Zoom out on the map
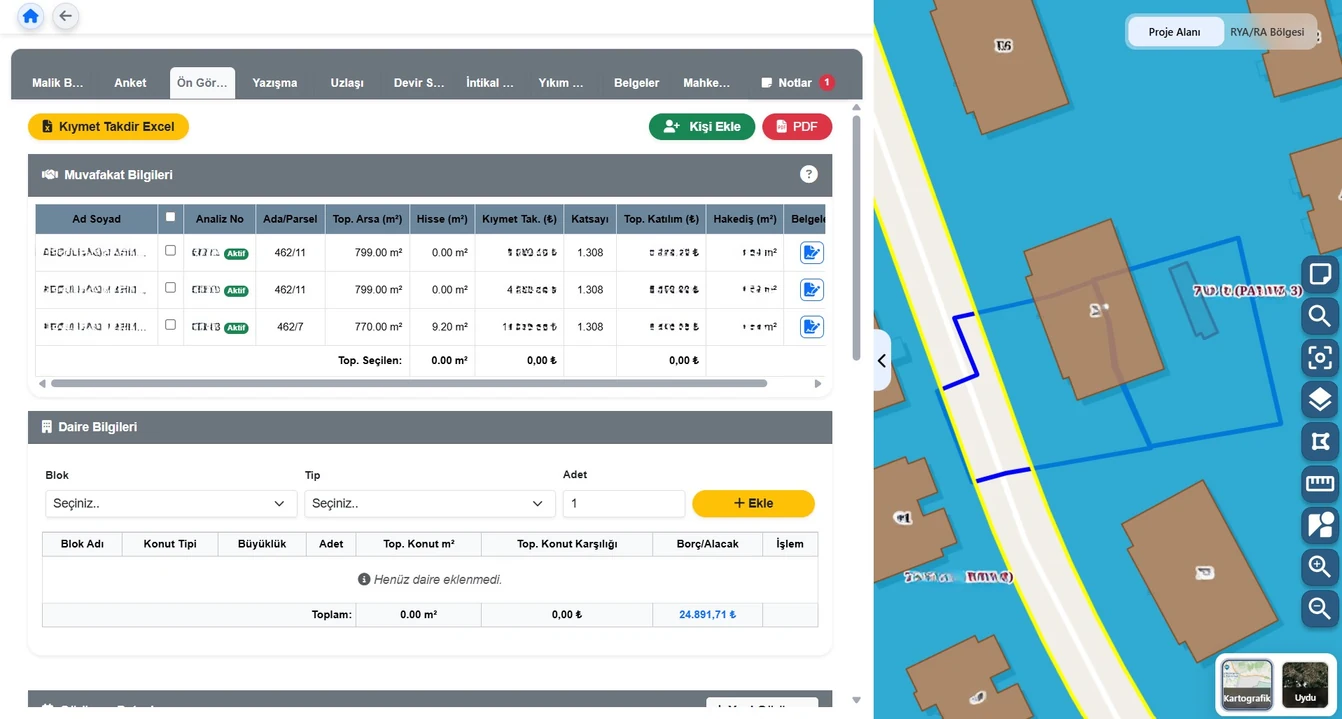1342x719 pixels. [1320, 608]
